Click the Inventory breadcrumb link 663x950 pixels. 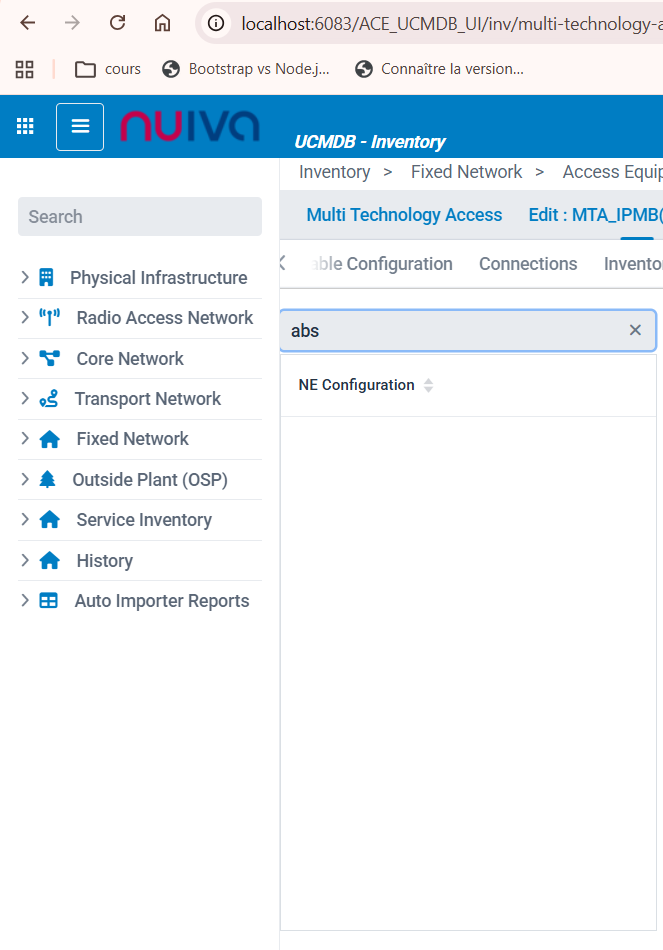pyautogui.click(x=334, y=172)
